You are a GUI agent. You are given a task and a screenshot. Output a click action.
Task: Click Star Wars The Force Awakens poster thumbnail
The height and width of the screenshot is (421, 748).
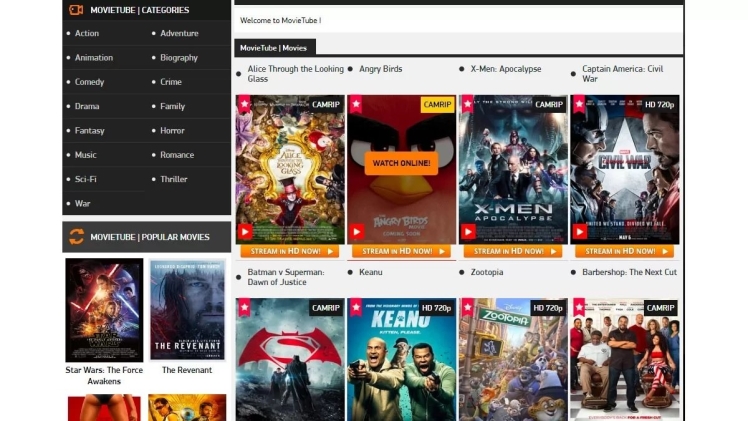[104, 310]
